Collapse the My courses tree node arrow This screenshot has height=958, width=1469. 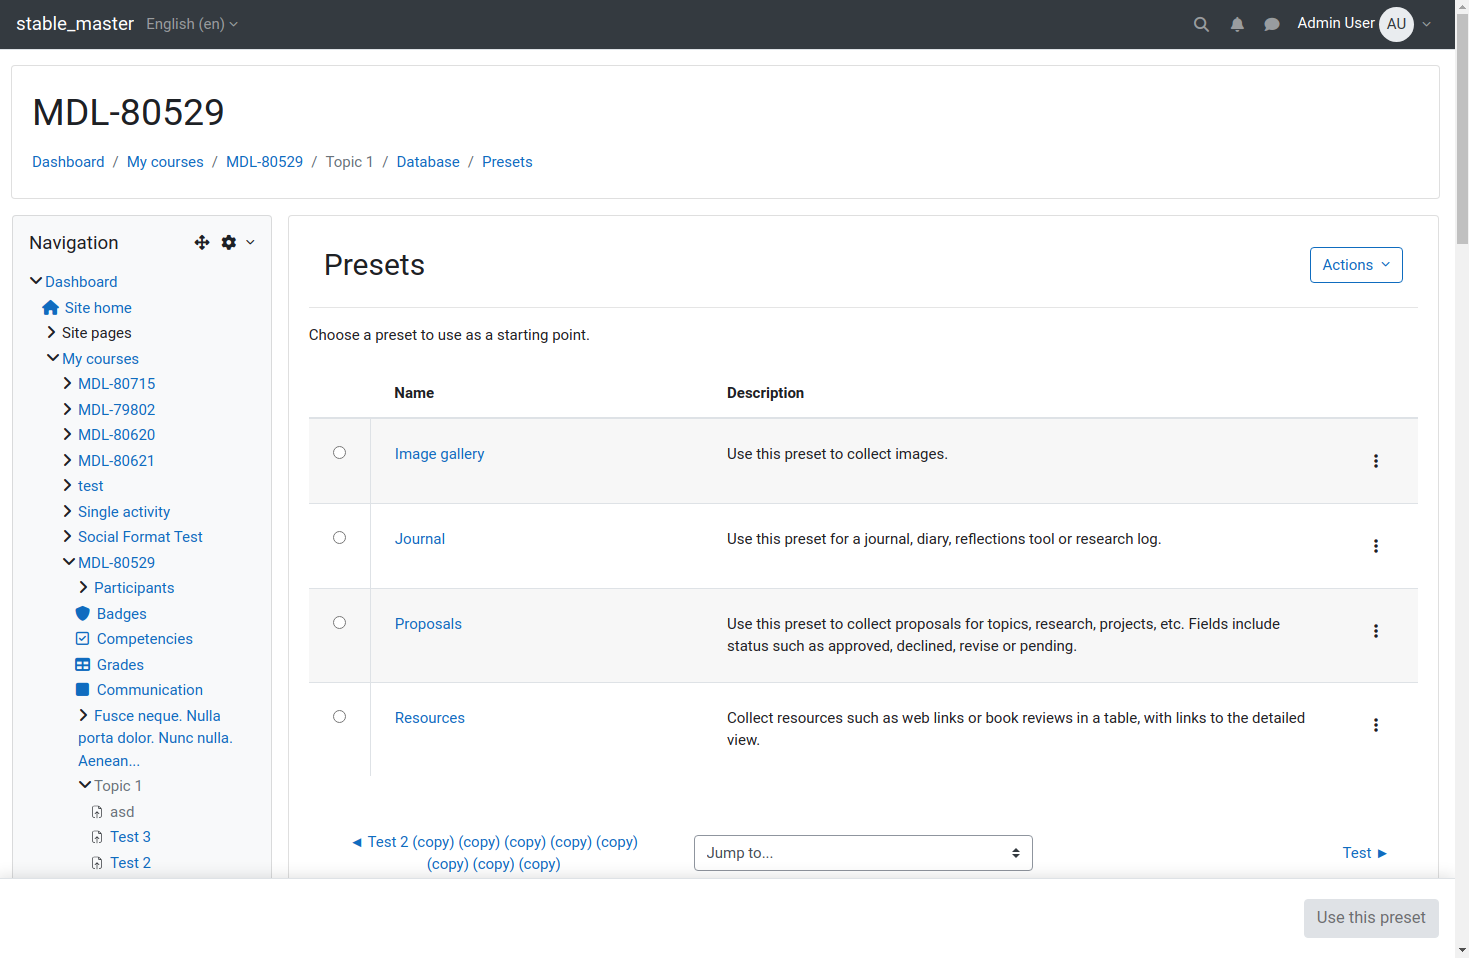tap(53, 358)
